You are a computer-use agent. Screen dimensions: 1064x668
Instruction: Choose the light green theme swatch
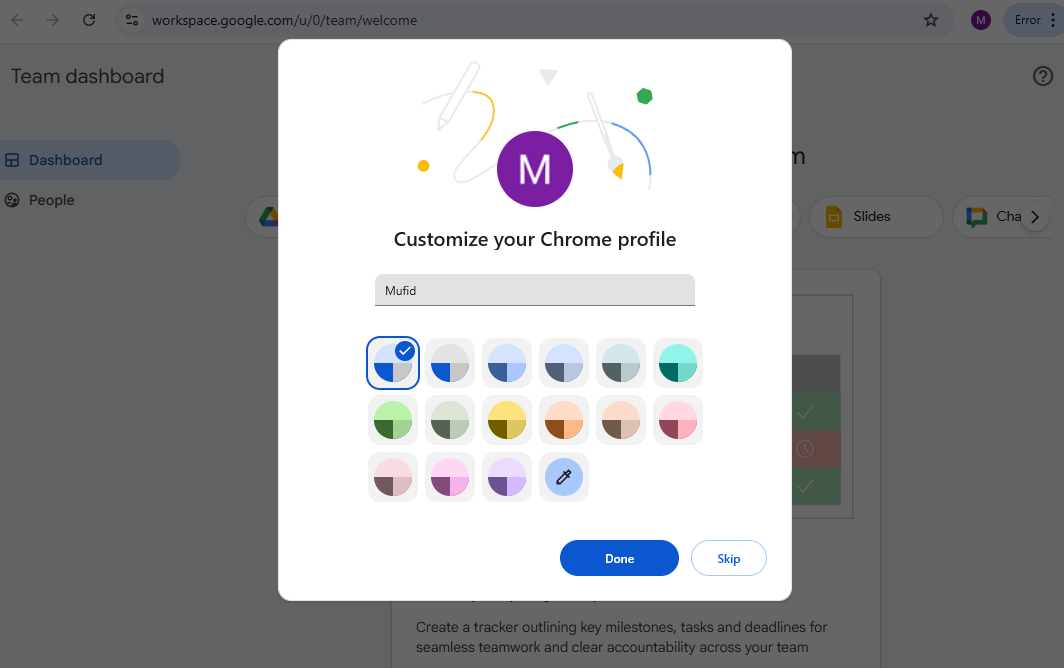[393, 420]
